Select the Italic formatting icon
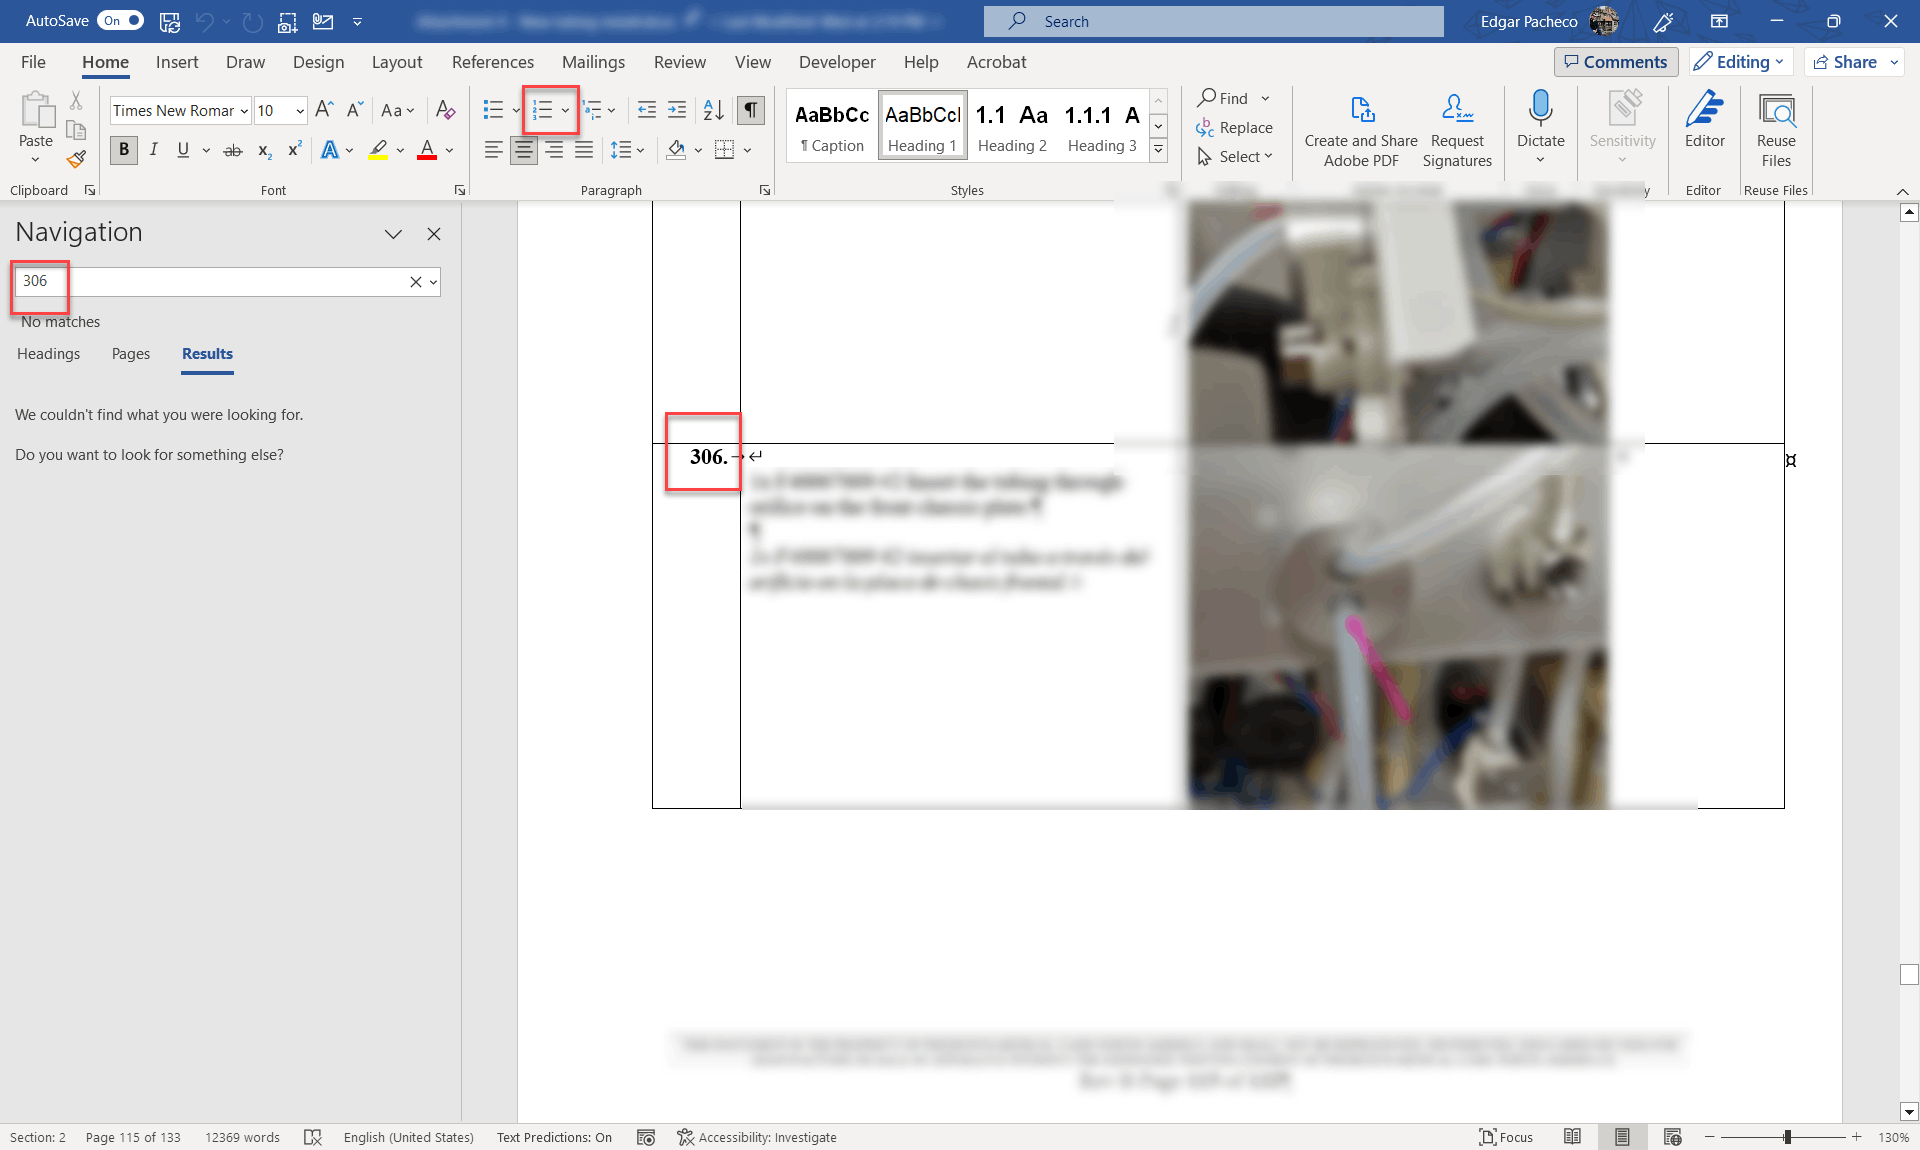 [152, 149]
